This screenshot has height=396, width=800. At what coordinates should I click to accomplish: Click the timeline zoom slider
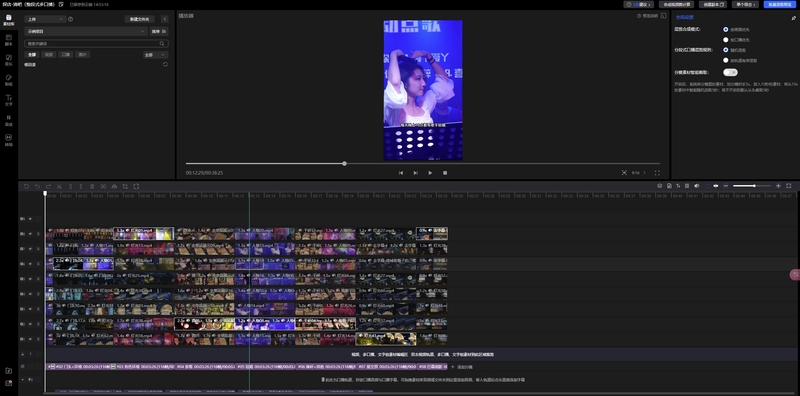(752, 186)
